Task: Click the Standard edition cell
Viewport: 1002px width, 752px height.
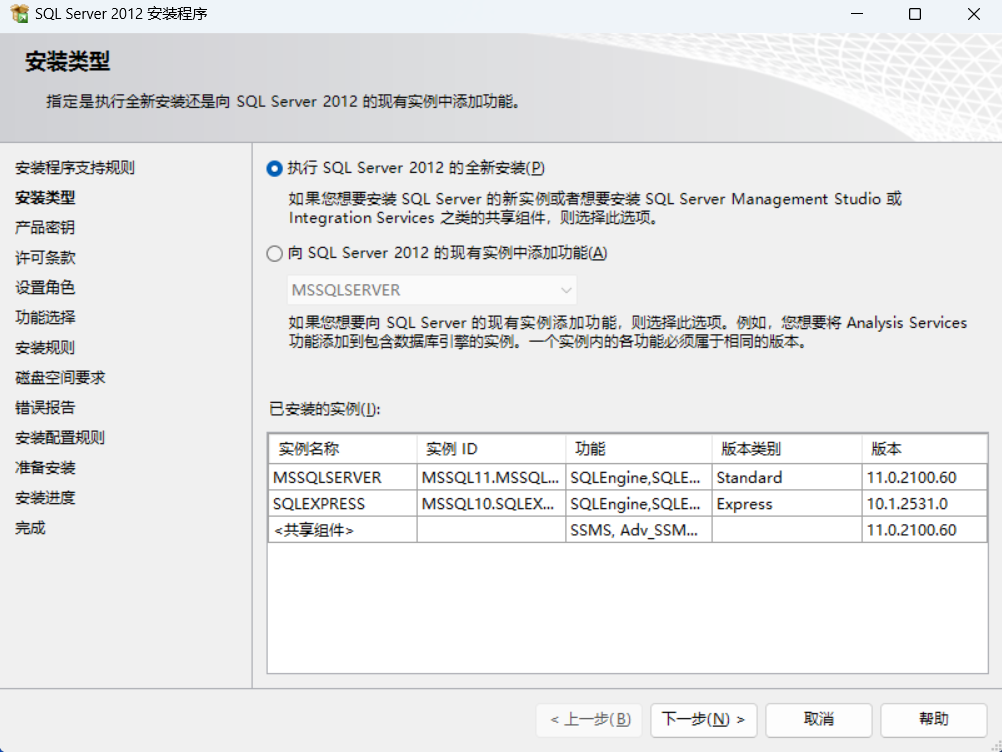Action: tap(787, 477)
